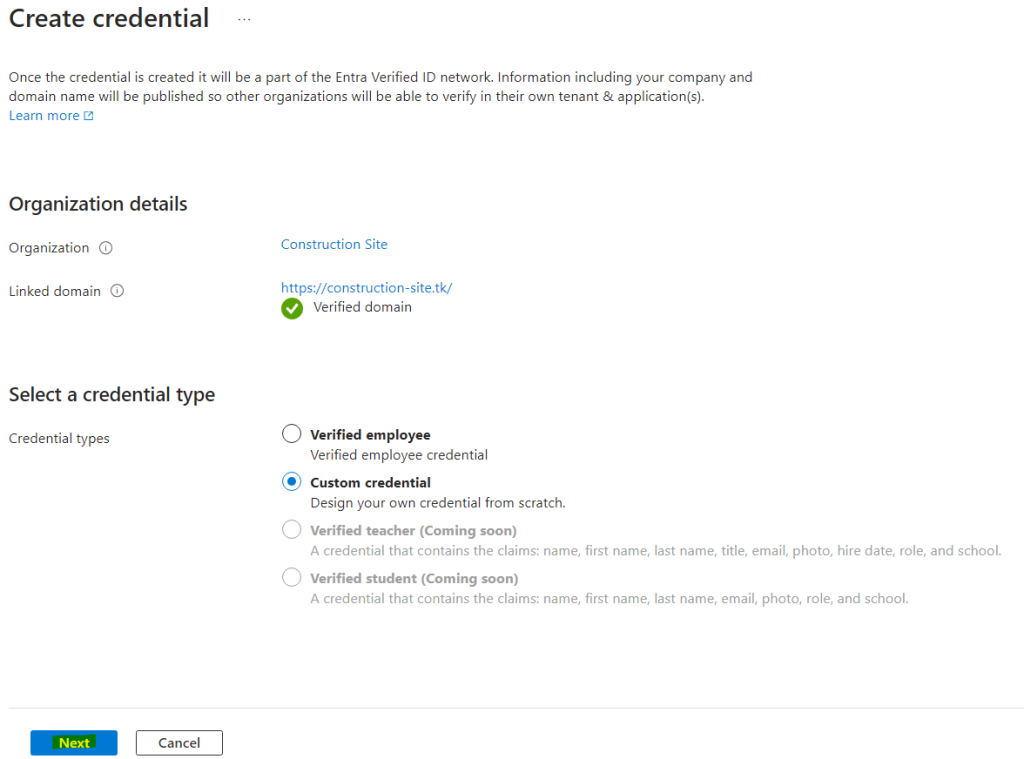The width and height of the screenshot is (1024, 759).
Task: Select the Verified teacher radio button
Action: click(x=291, y=529)
